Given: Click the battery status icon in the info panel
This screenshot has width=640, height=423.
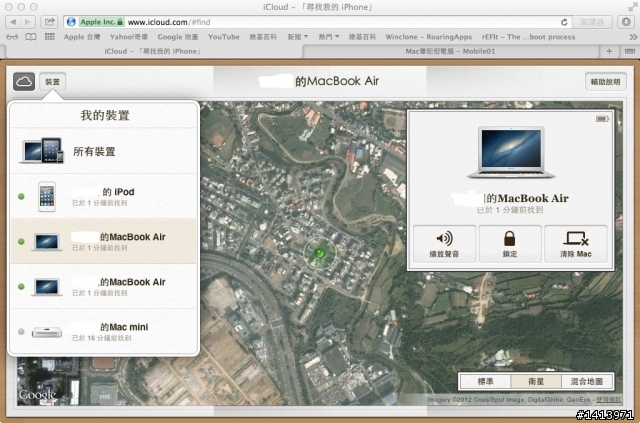Looking at the screenshot, I should pyautogui.click(x=602, y=119).
